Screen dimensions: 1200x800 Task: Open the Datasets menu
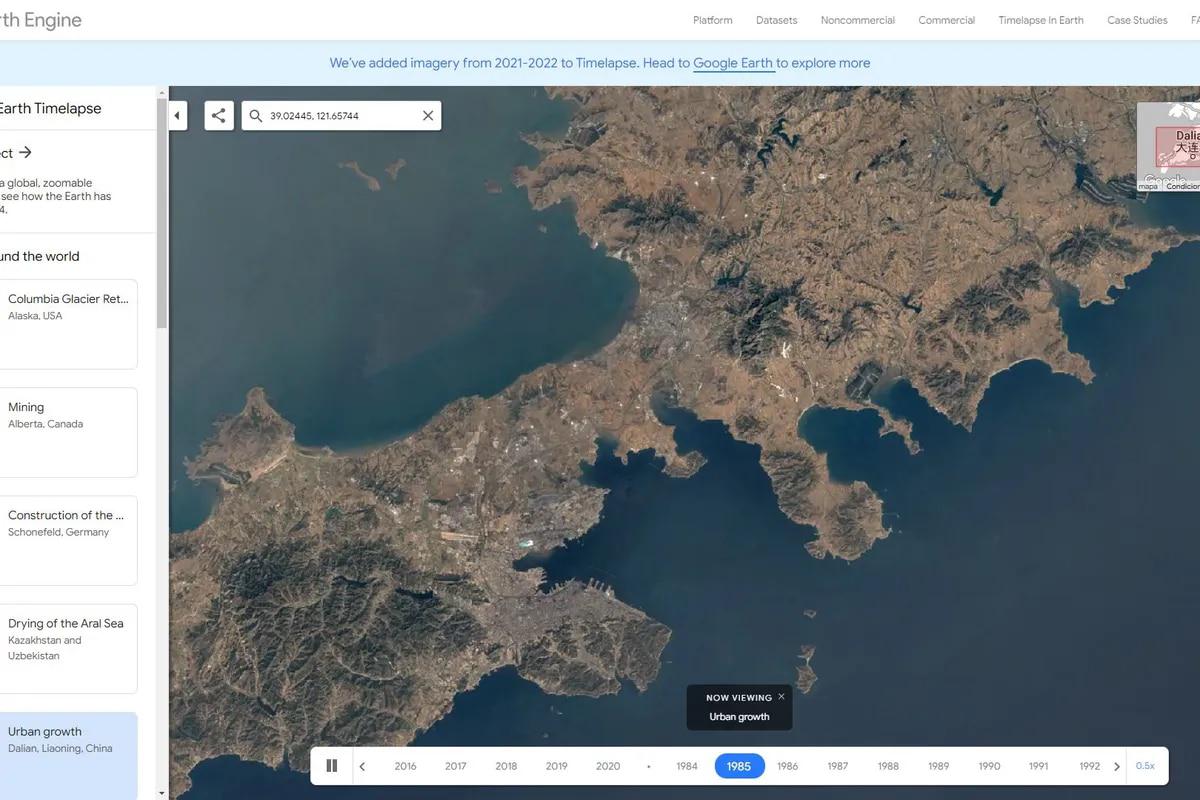tap(777, 20)
